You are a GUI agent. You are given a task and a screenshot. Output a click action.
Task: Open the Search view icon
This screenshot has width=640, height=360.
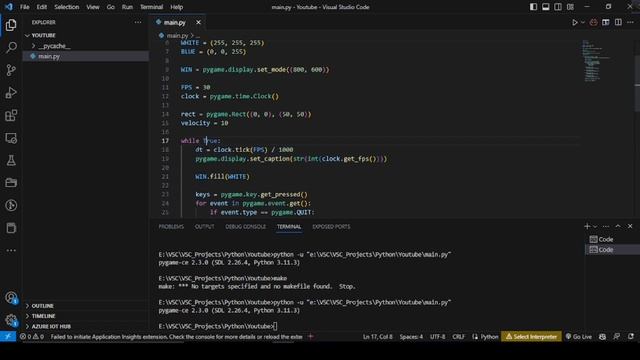11,47
